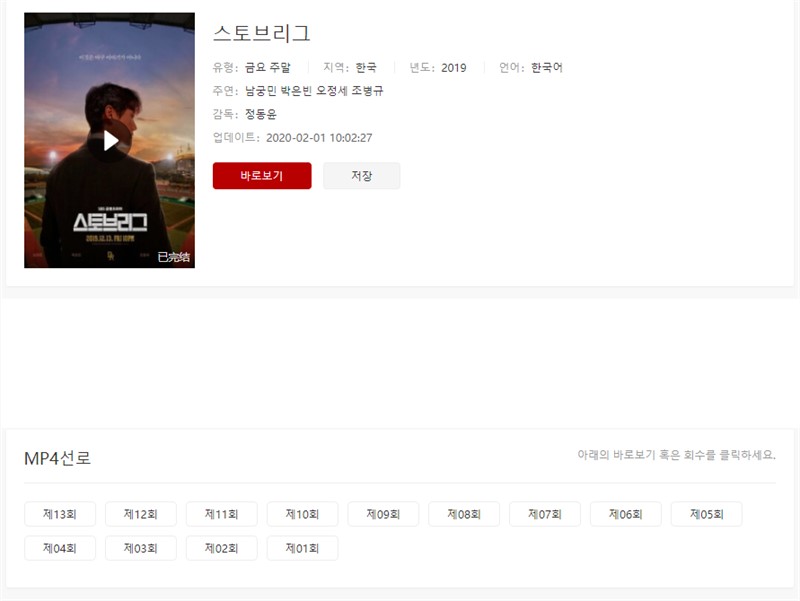This screenshot has width=800, height=601.
Task: Click the 저장 save button
Action: coord(361,176)
